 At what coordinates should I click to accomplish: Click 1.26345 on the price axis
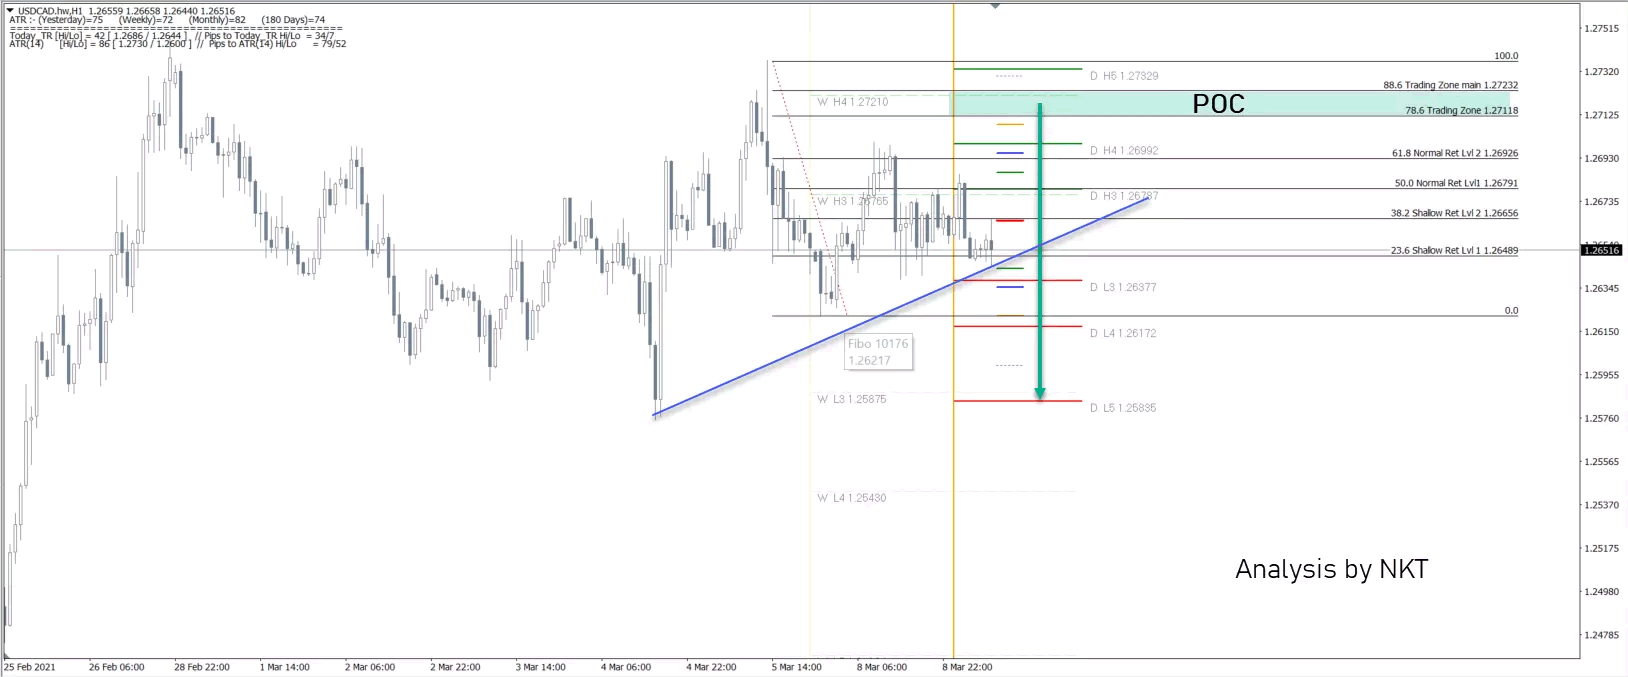click(1601, 288)
